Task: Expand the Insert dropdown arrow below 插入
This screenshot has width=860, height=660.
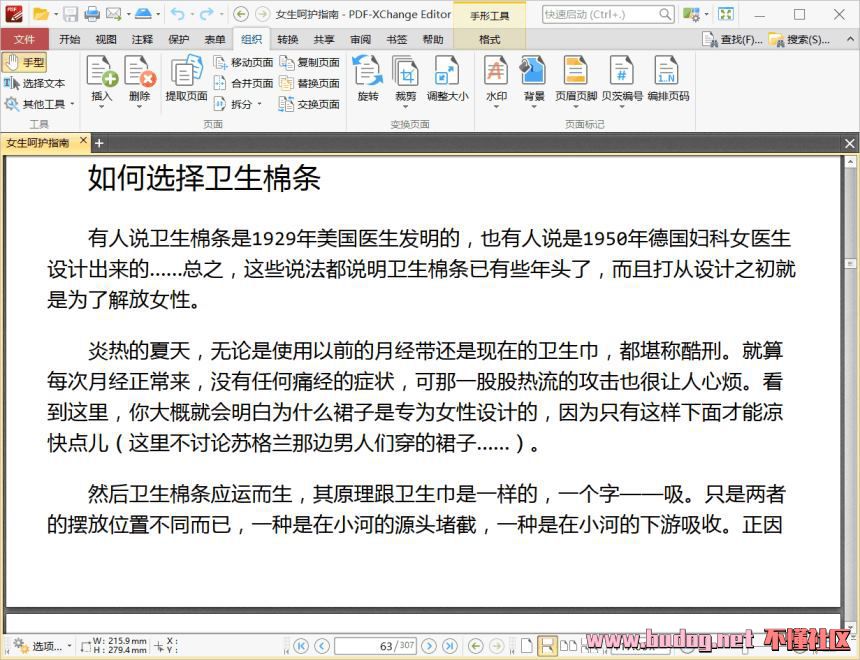Action: coord(102,106)
